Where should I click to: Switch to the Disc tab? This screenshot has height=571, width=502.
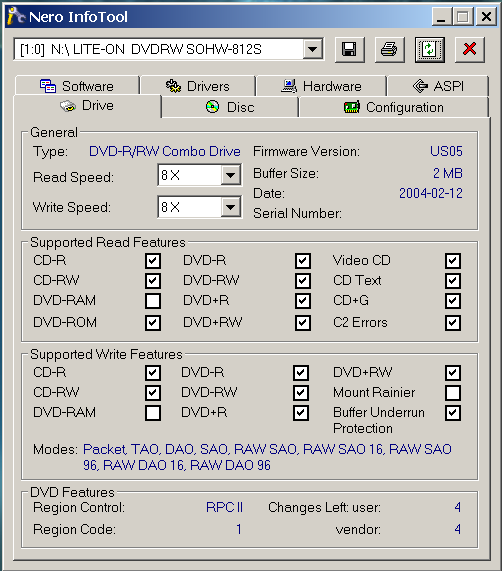coord(230,107)
